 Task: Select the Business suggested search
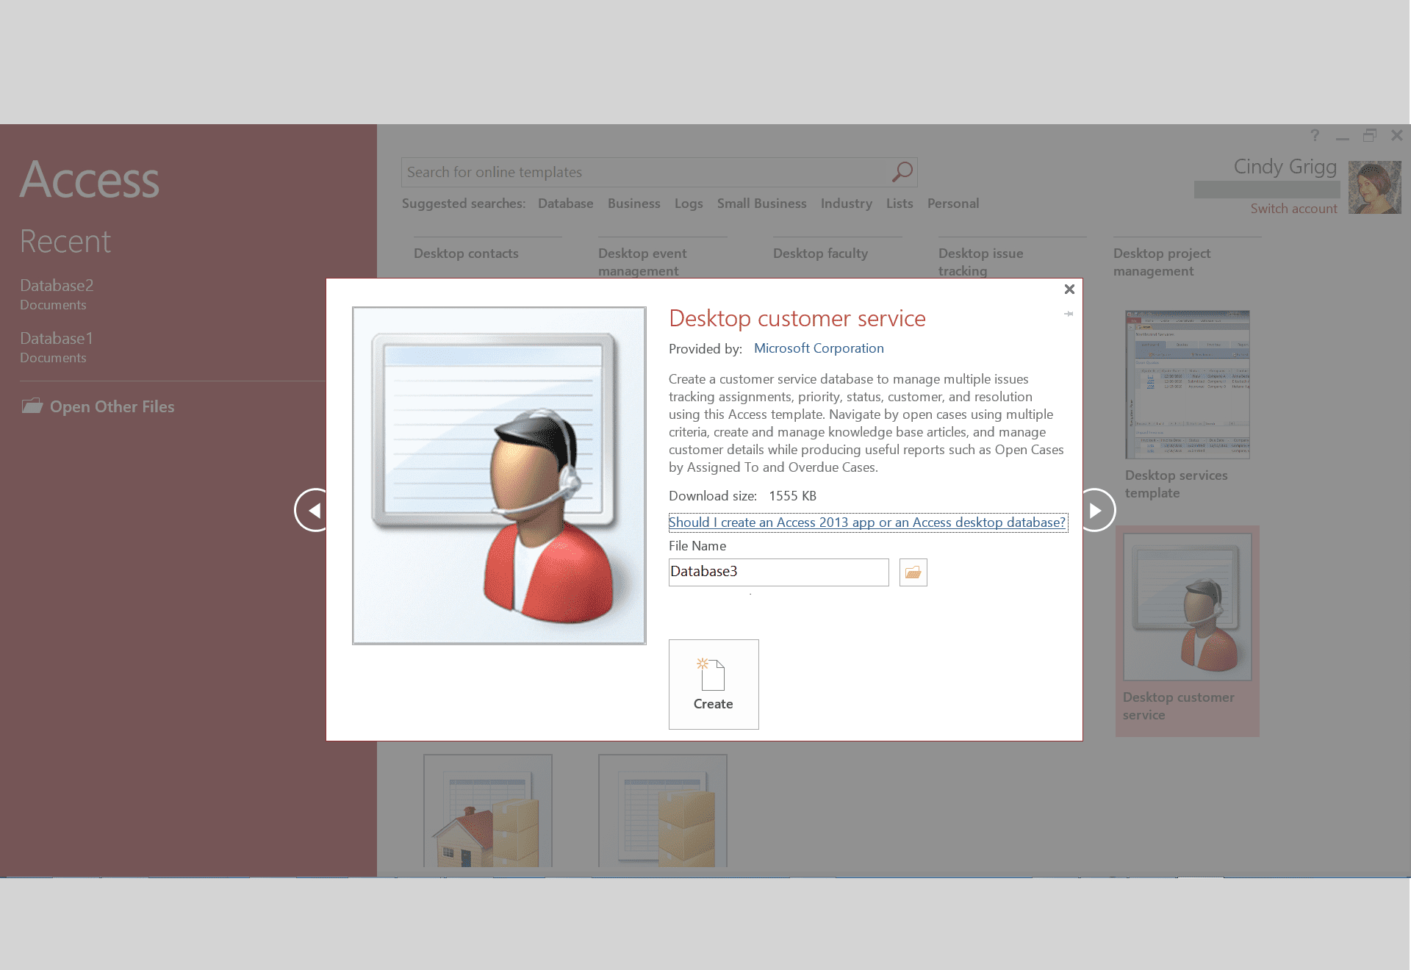[633, 203]
